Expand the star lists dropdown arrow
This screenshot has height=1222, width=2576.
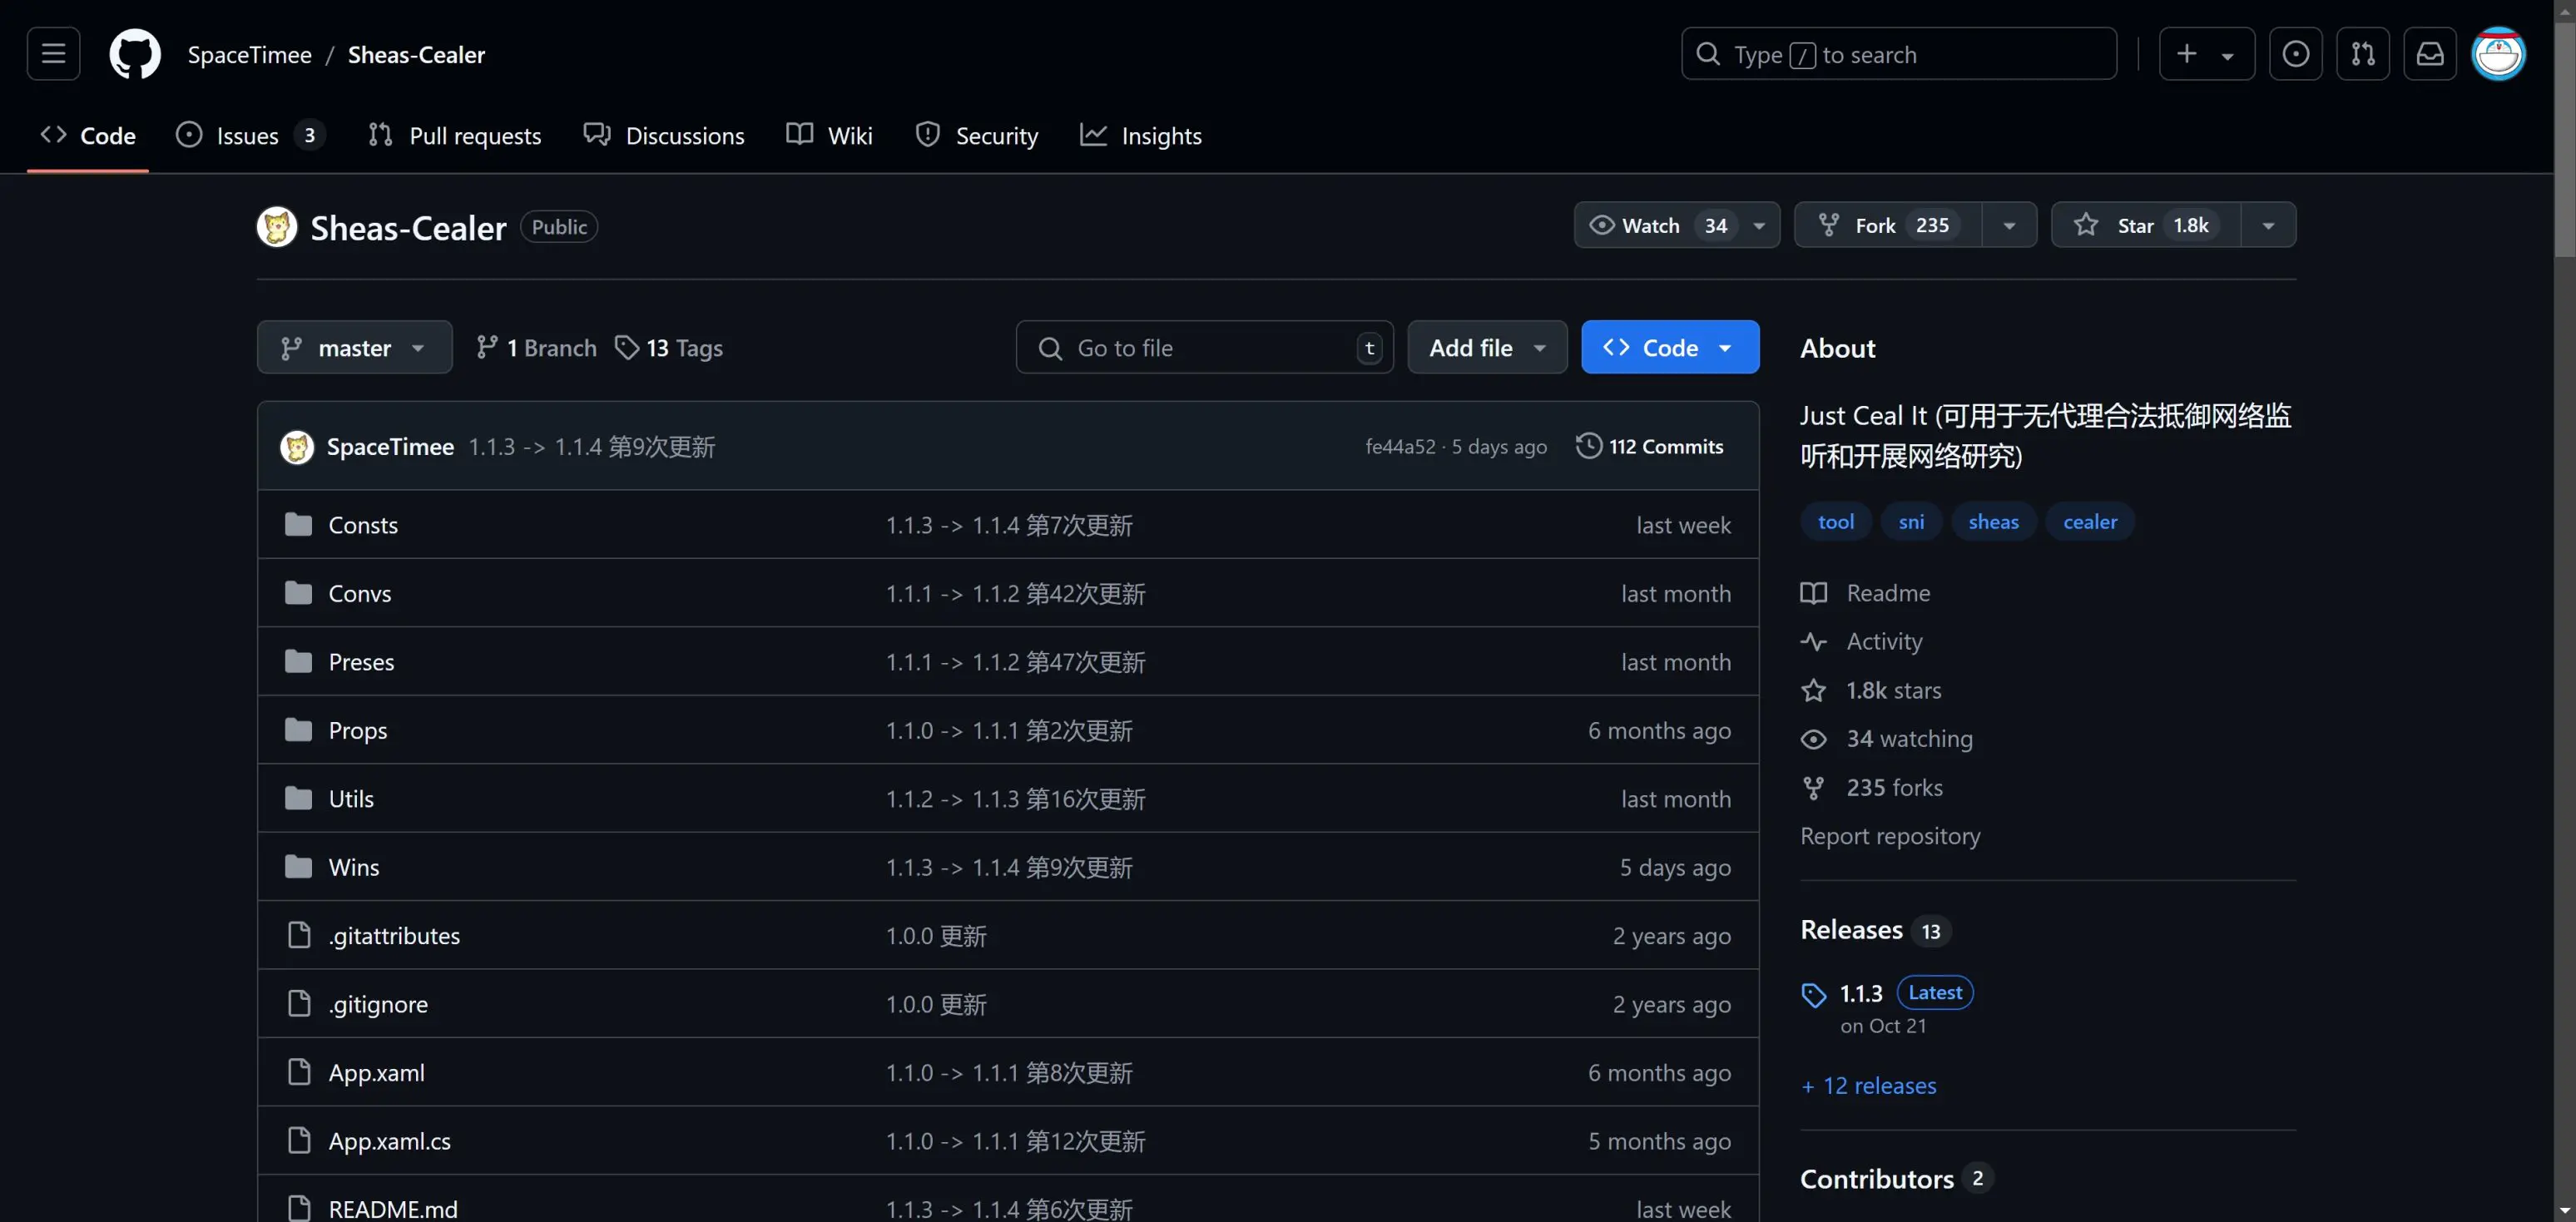[2268, 226]
